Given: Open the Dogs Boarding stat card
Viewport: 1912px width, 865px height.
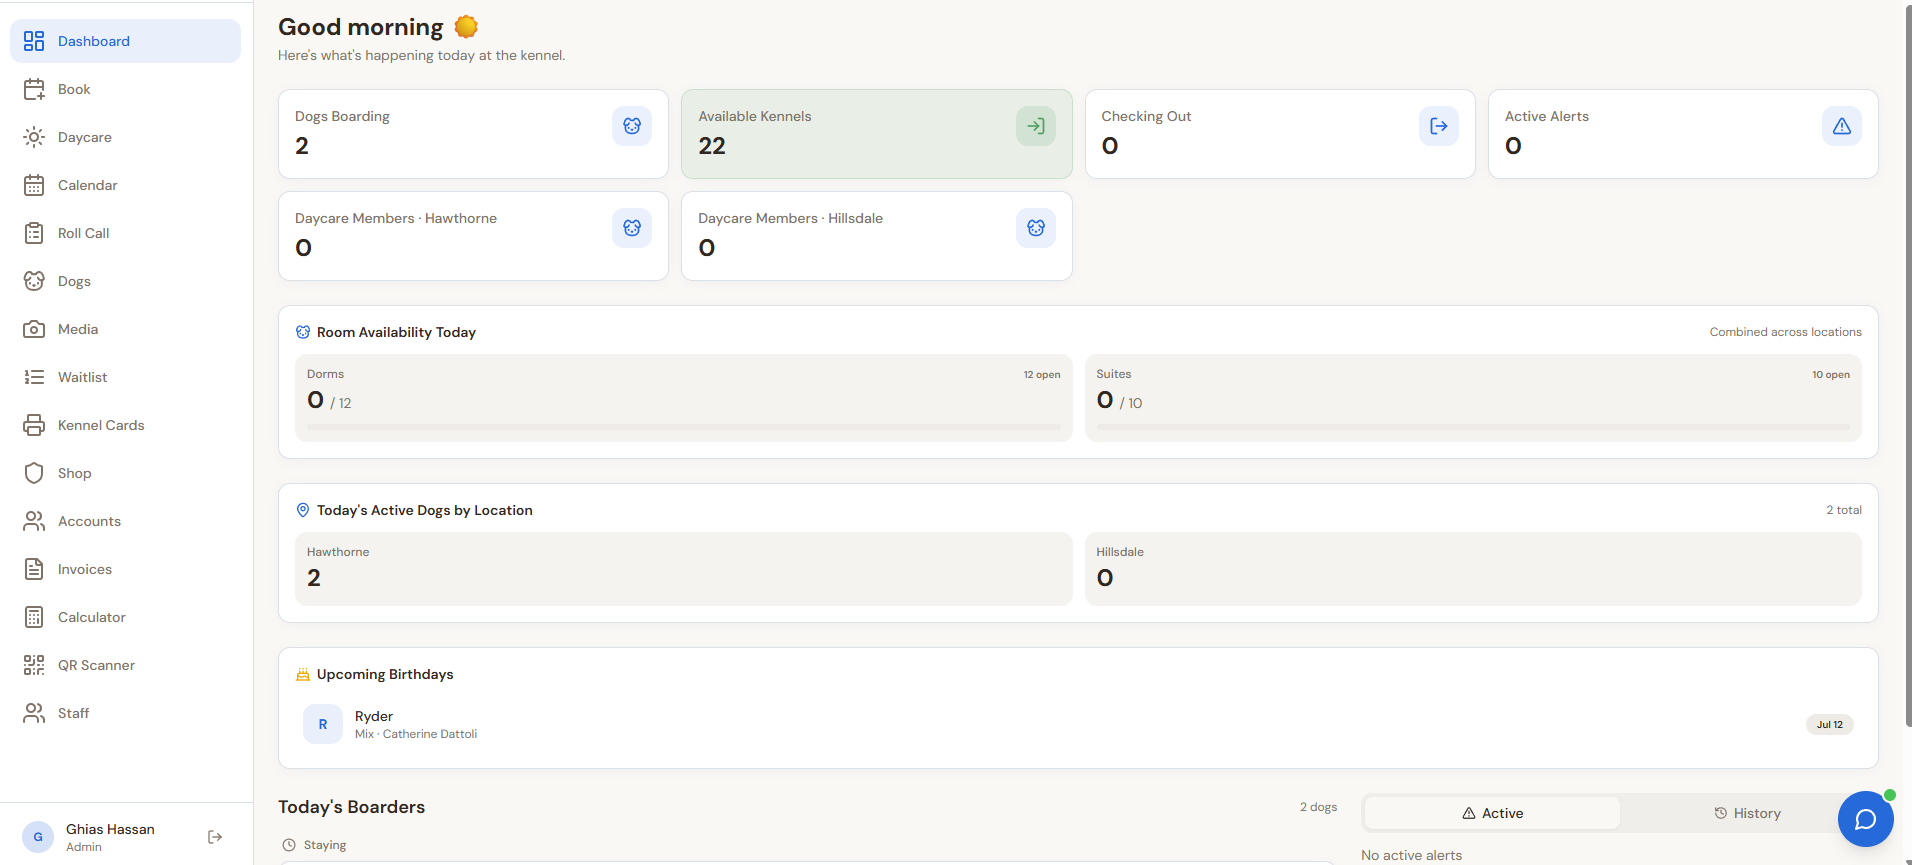Looking at the screenshot, I should (x=473, y=134).
